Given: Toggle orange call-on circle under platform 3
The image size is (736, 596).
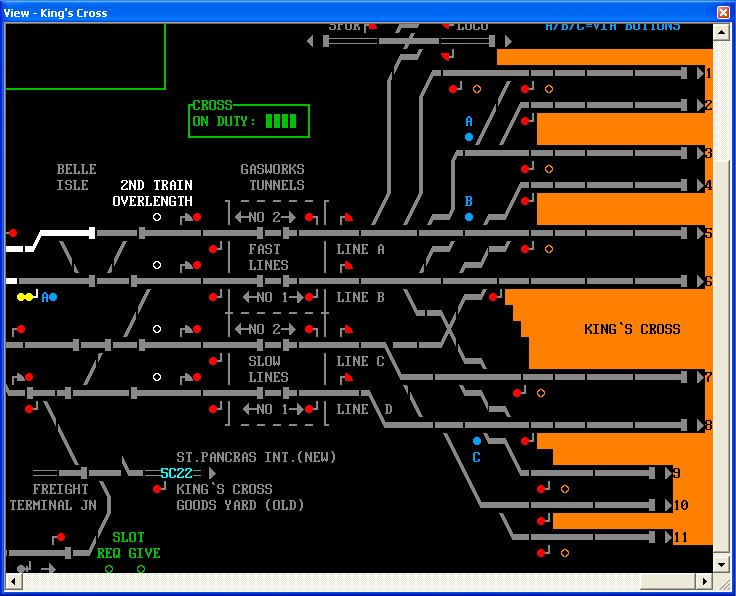Looking at the screenshot, I should click(549, 169).
